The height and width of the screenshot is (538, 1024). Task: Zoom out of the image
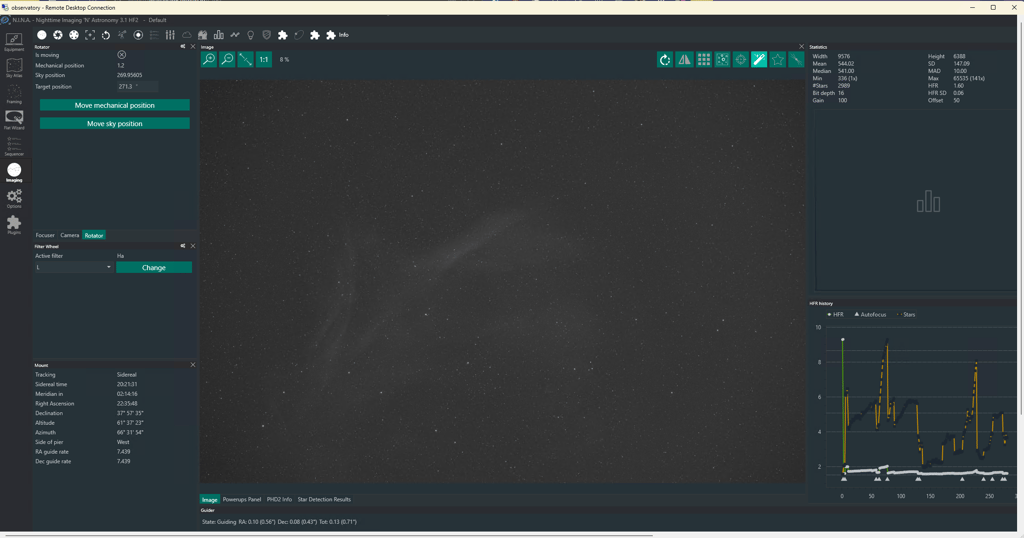click(227, 59)
